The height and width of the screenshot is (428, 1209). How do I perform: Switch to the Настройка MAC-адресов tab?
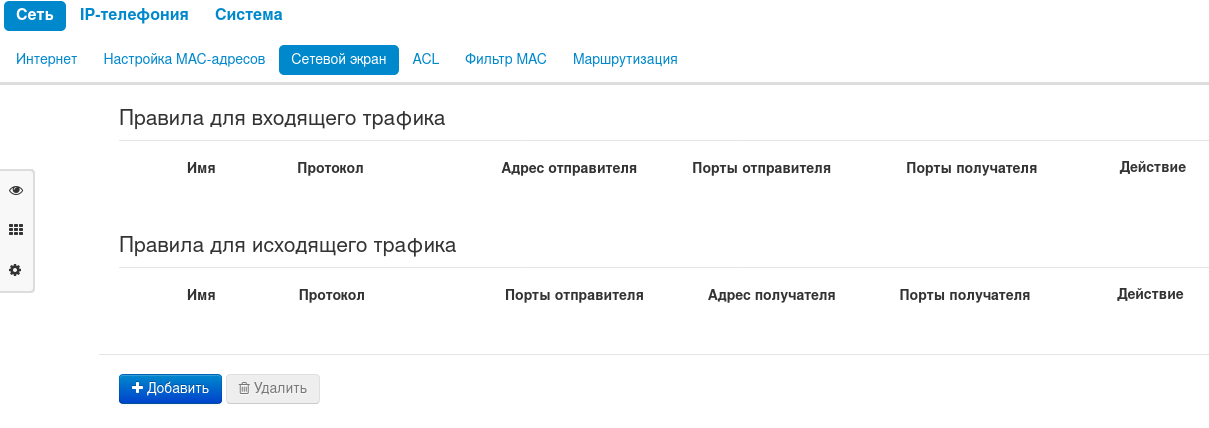tap(184, 60)
